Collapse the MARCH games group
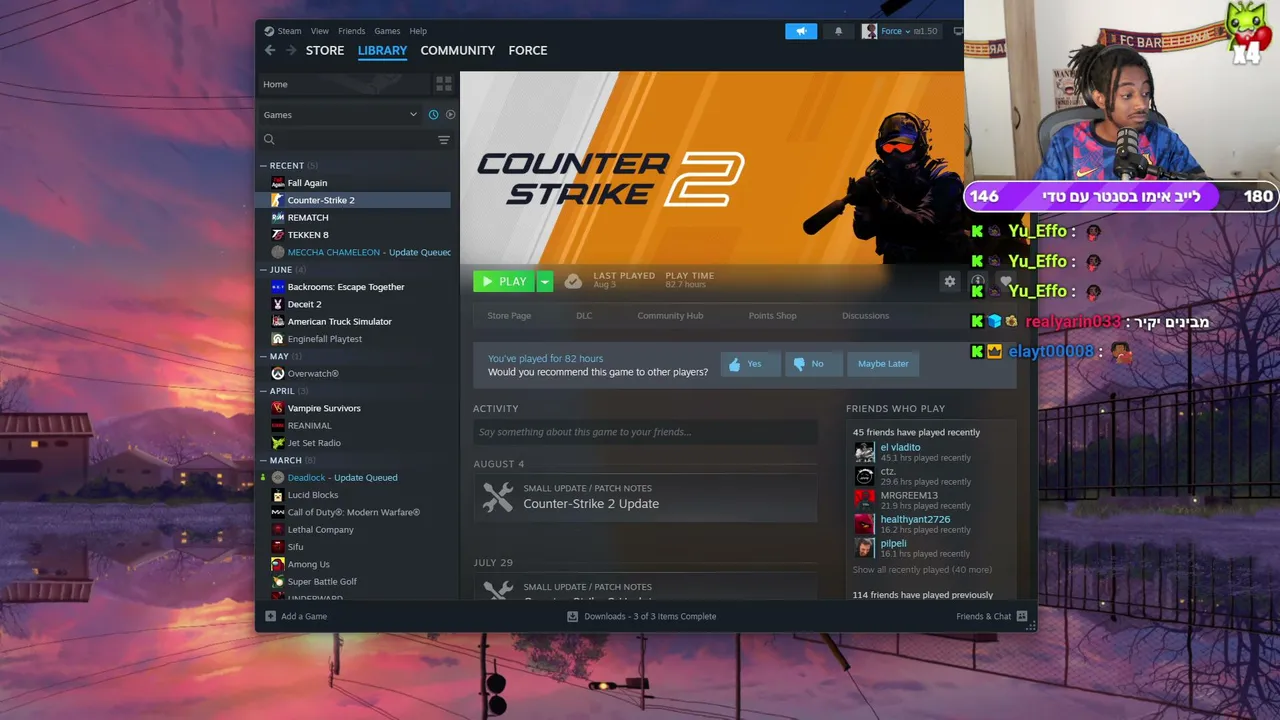 point(264,461)
